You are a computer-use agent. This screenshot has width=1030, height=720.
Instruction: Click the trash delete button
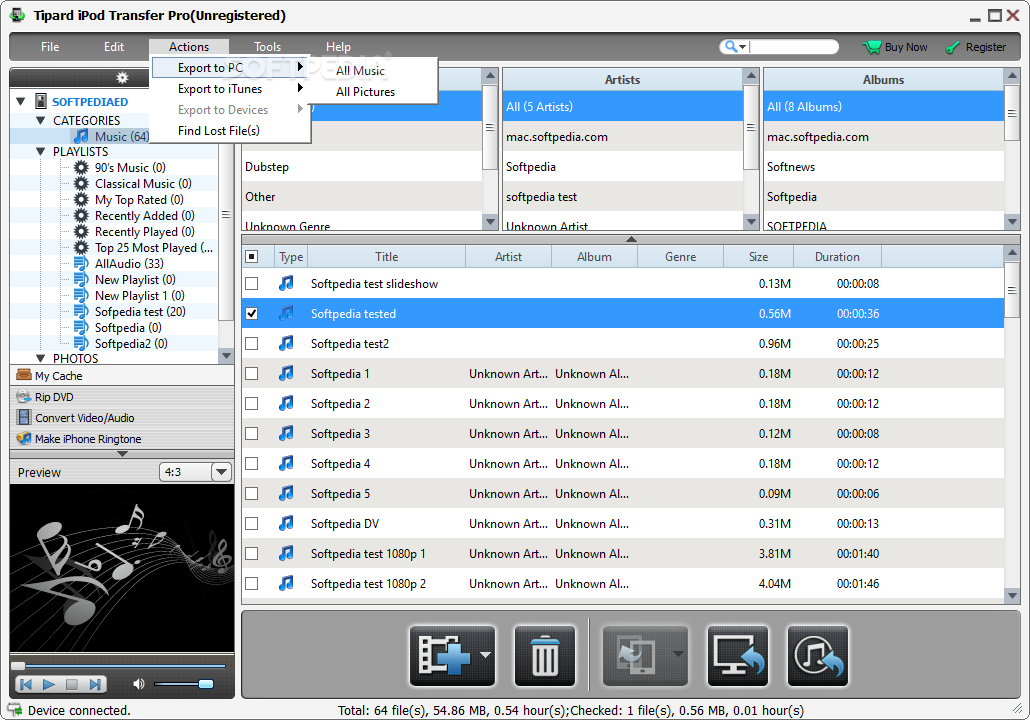(545, 655)
